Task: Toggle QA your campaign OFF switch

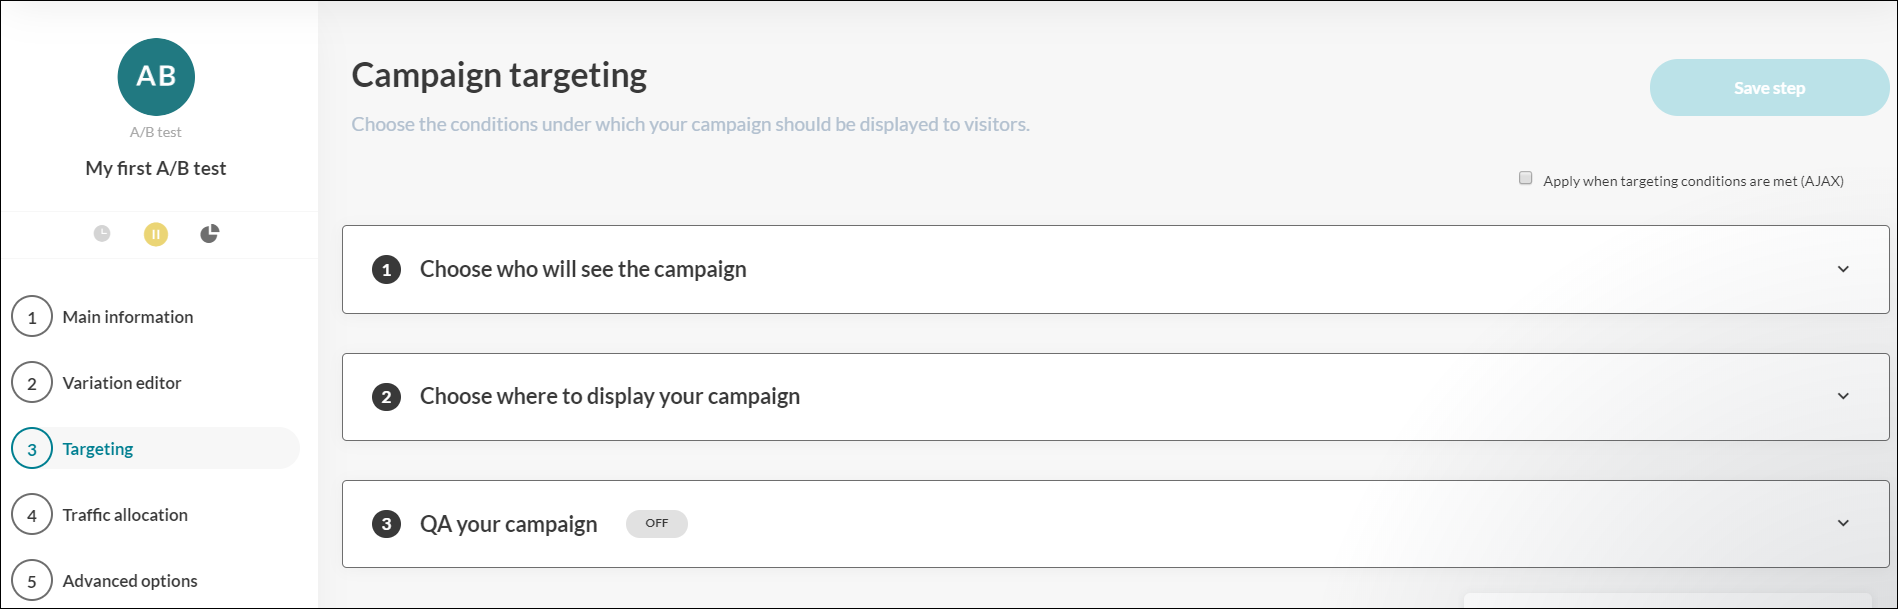Action: 656,524
